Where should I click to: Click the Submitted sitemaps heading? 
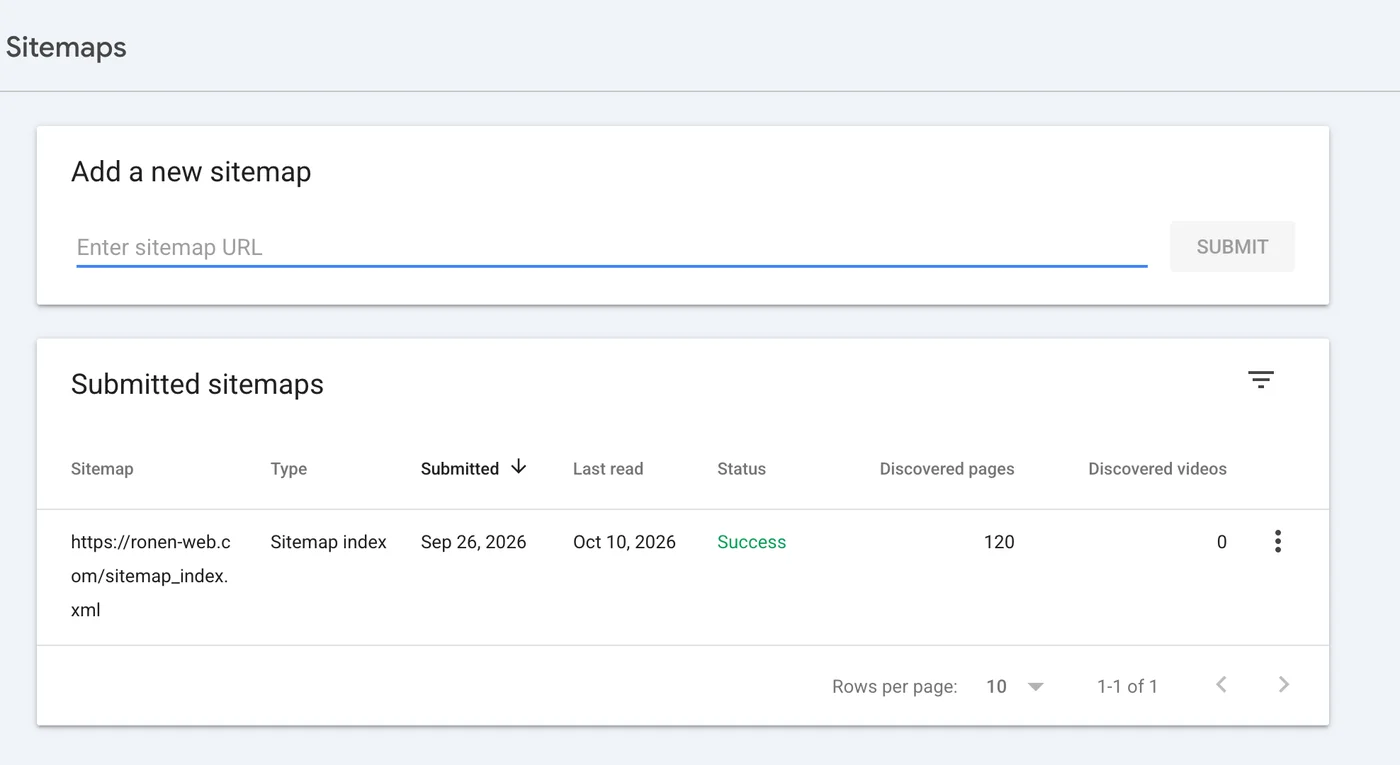coord(197,384)
